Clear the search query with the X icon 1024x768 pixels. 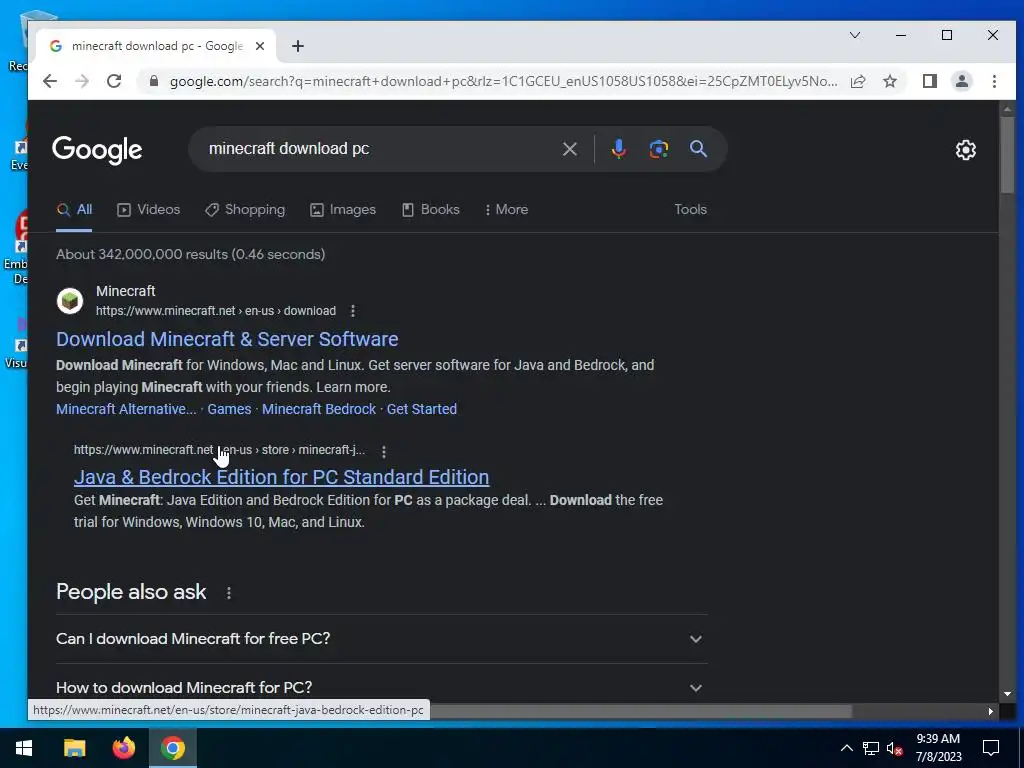click(569, 149)
